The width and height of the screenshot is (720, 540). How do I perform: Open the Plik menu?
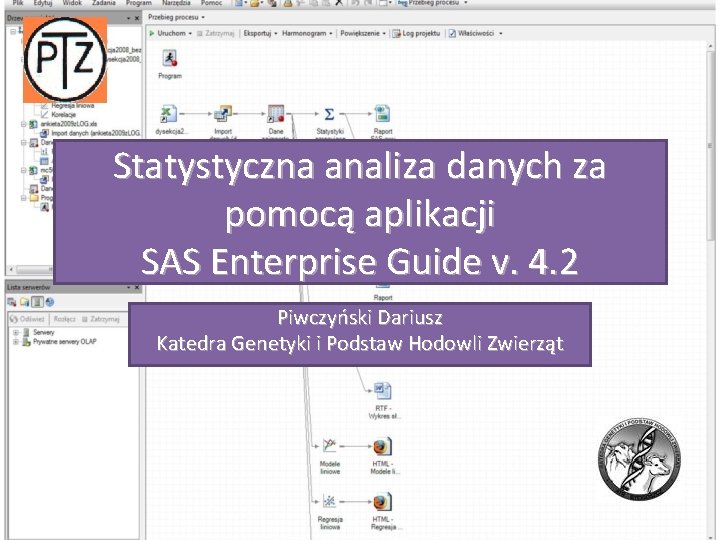pyautogui.click(x=18, y=3)
